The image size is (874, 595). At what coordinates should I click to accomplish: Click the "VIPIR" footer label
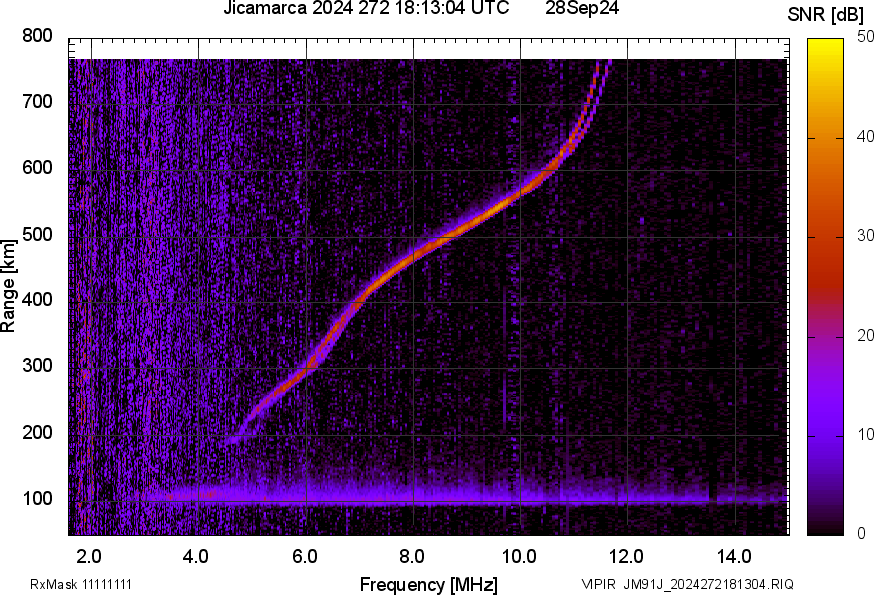(x=599, y=584)
